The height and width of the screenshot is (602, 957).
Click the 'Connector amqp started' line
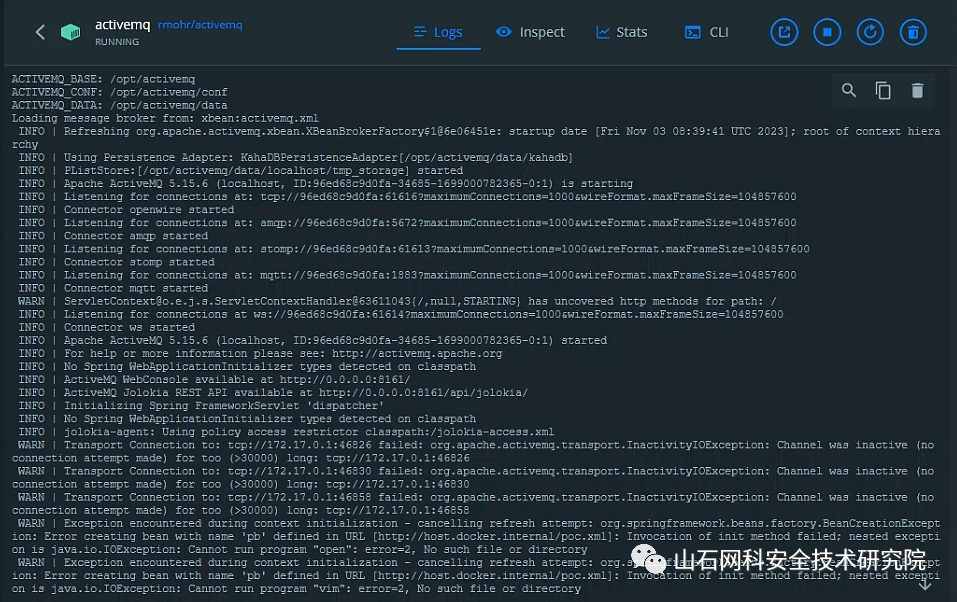pos(113,236)
